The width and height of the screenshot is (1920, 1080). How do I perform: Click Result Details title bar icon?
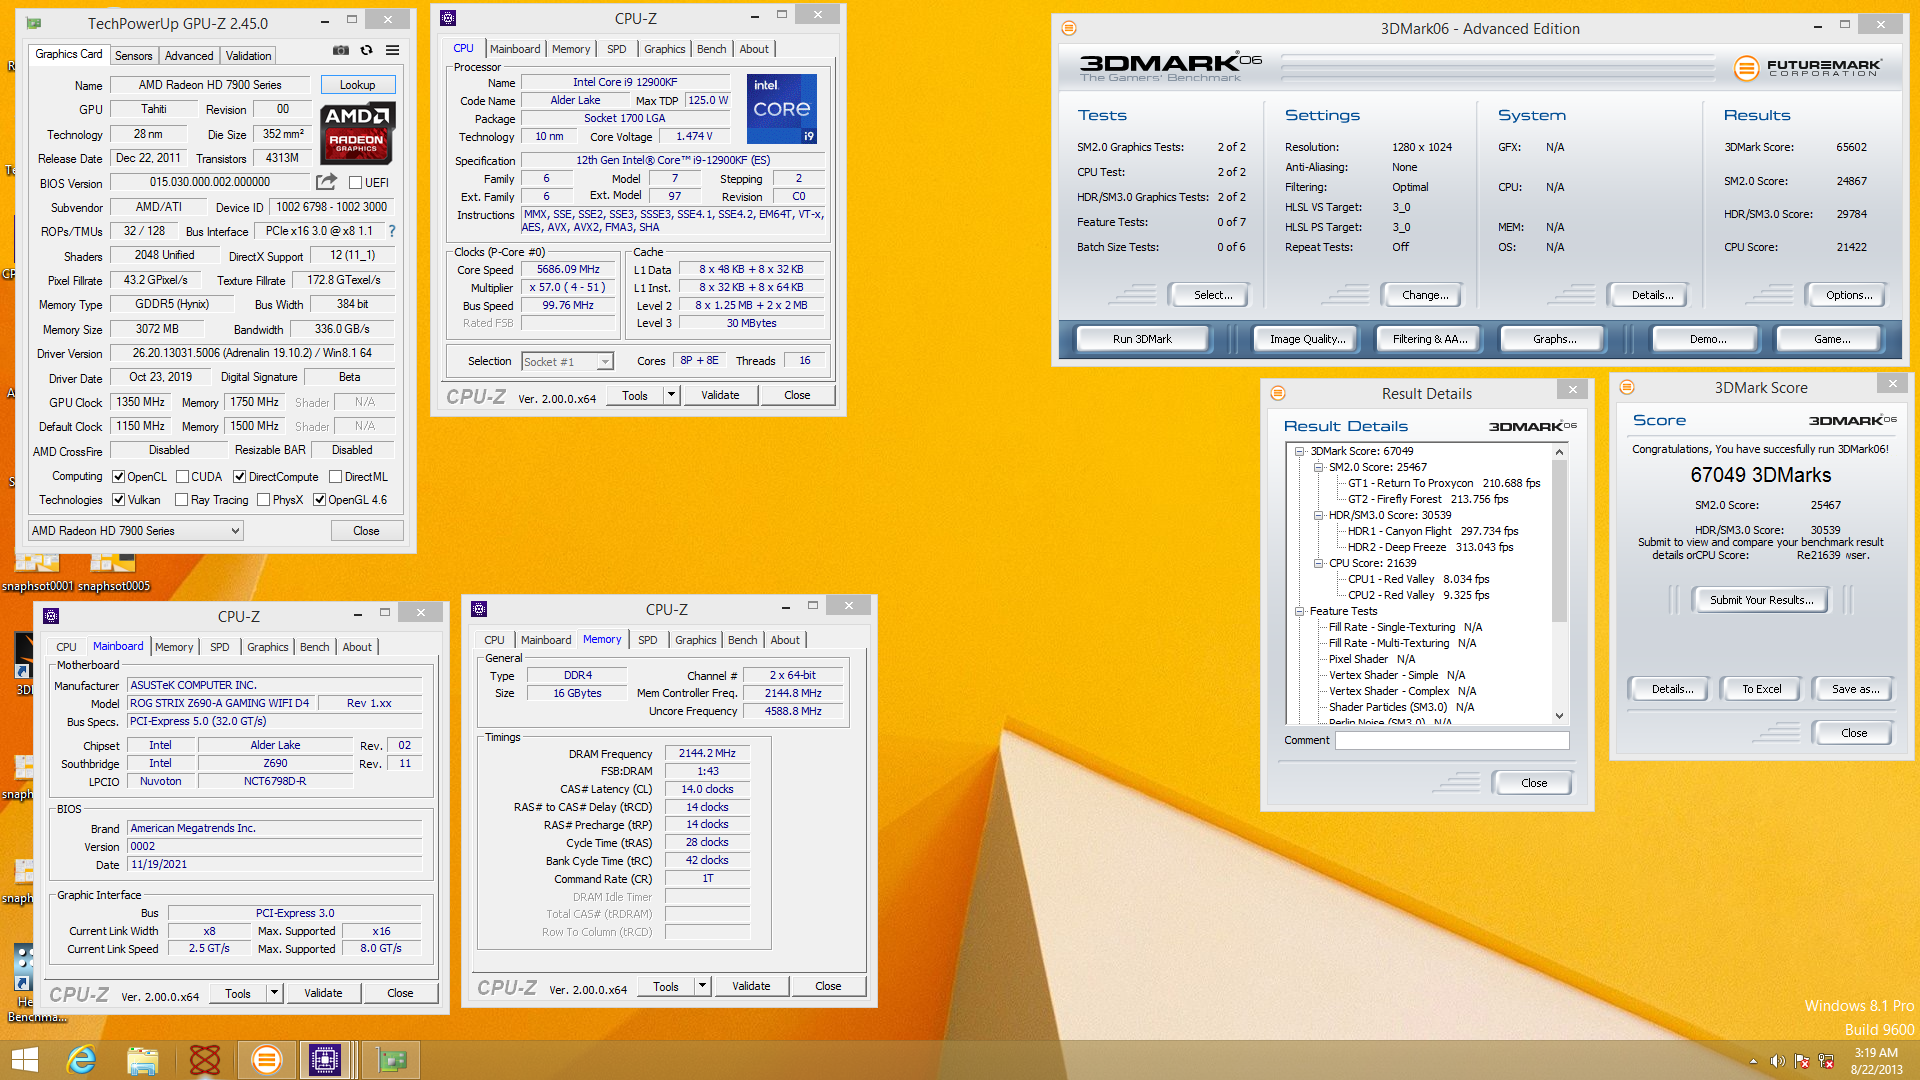[1278, 393]
